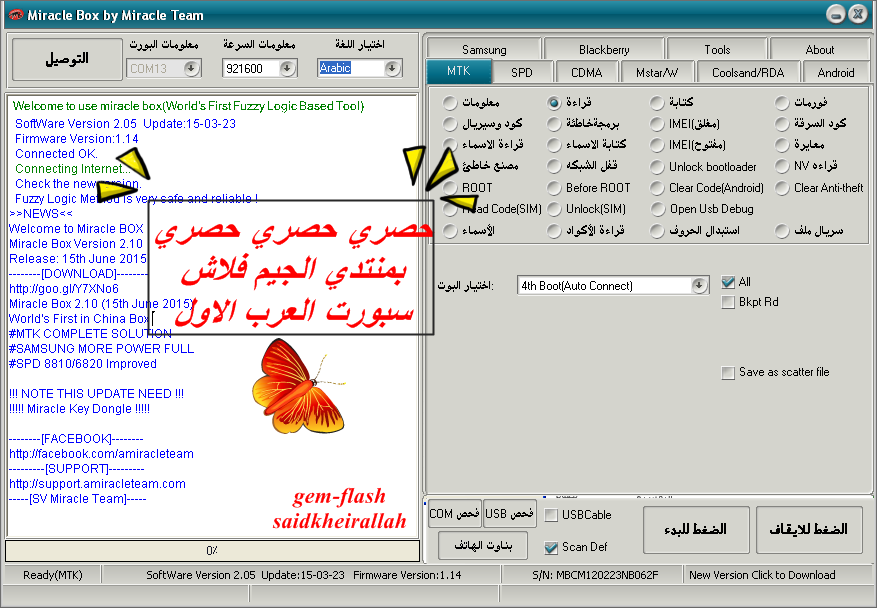Enable the Bkpt Rd checkbox
Viewport: 877px width, 608px height.
[x=728, y=303]
